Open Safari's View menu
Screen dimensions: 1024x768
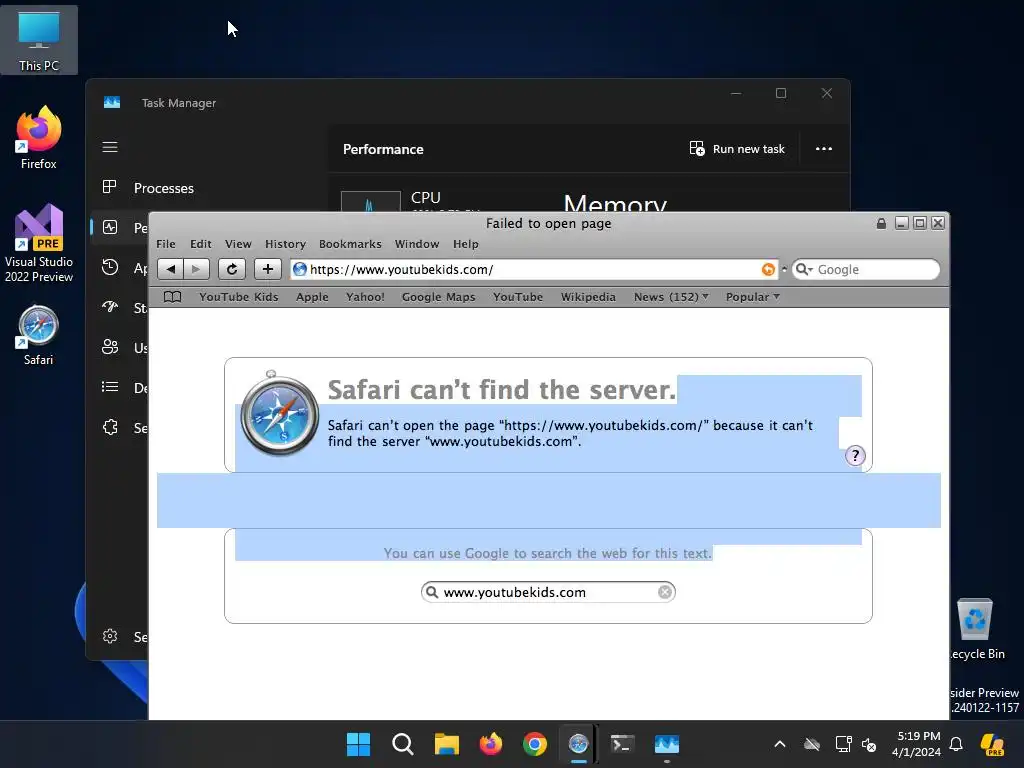(238, 244)
